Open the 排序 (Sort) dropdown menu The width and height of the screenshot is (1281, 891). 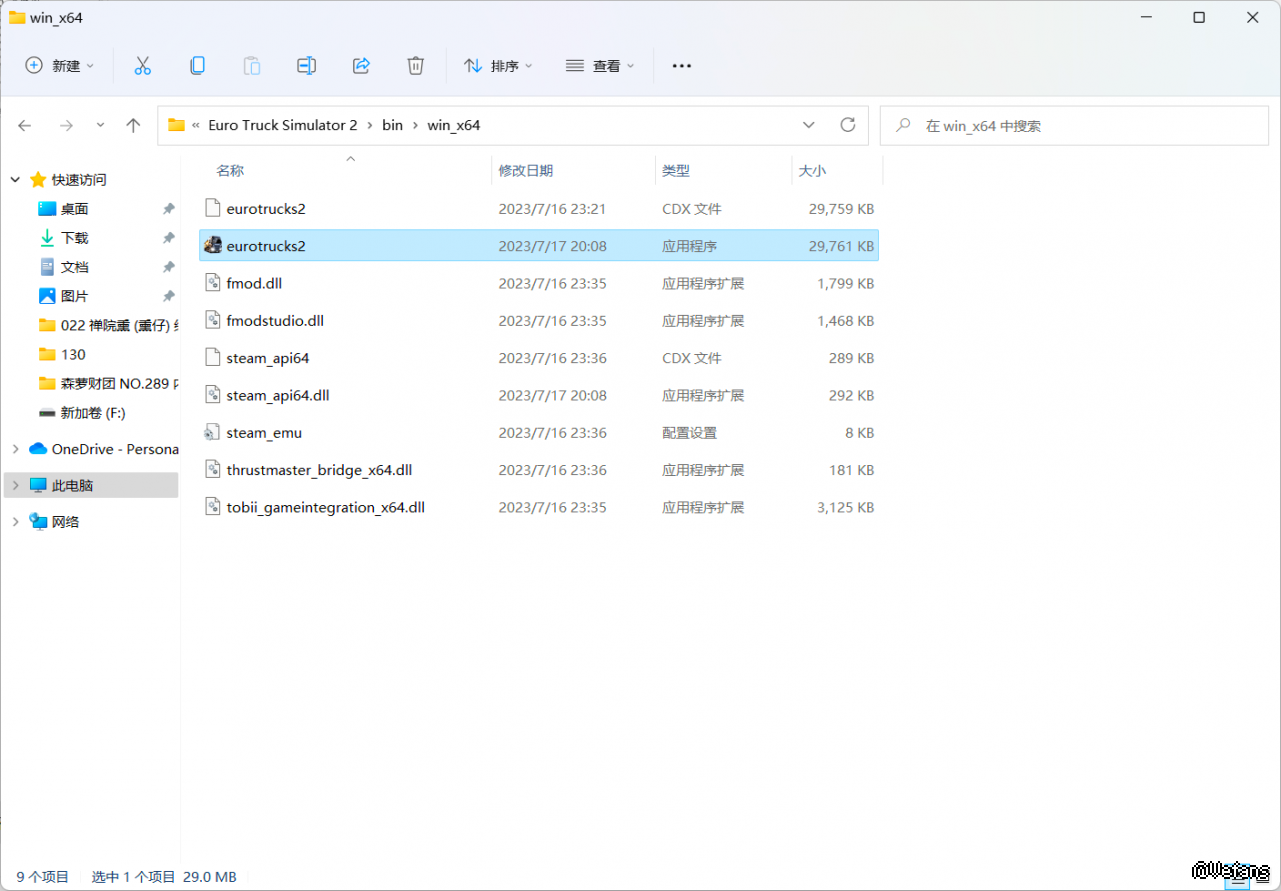(x=498, y=66)
